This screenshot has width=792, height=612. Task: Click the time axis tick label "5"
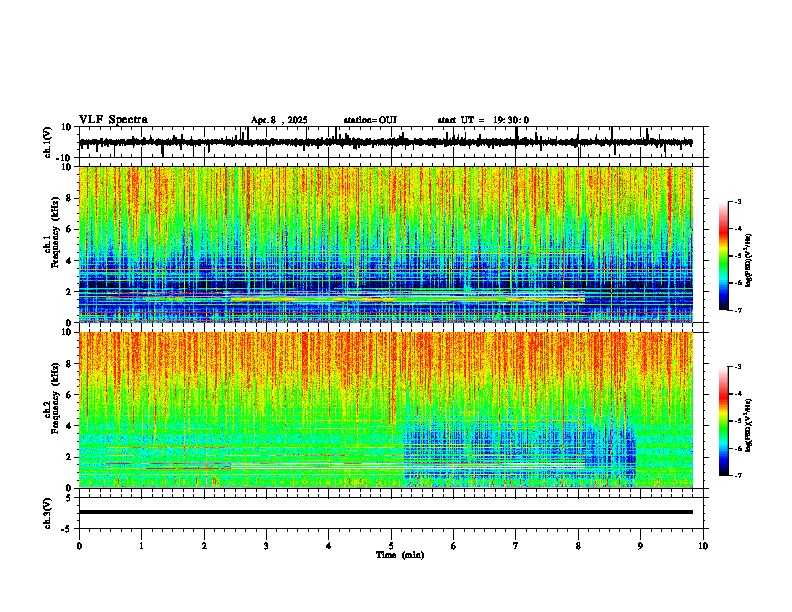[x=391, y=546]
